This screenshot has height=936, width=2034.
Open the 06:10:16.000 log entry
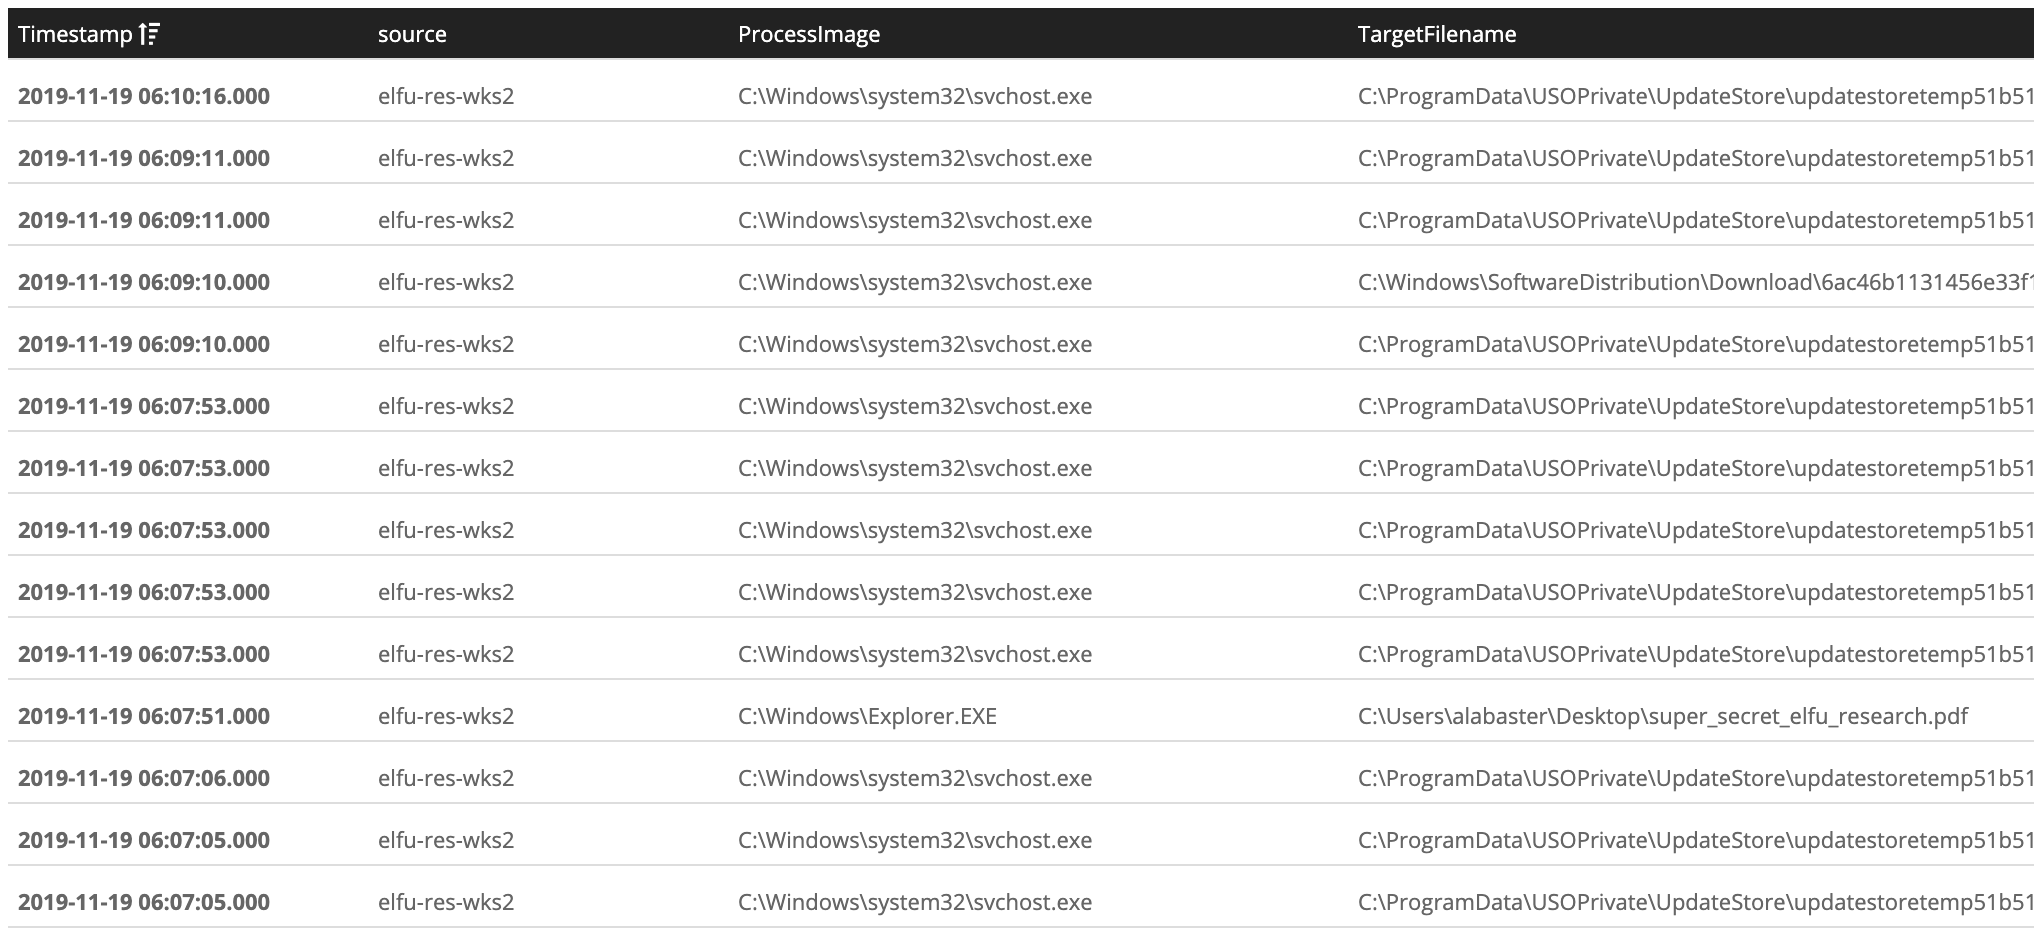pyautogui.click(x=1021, y=96)
